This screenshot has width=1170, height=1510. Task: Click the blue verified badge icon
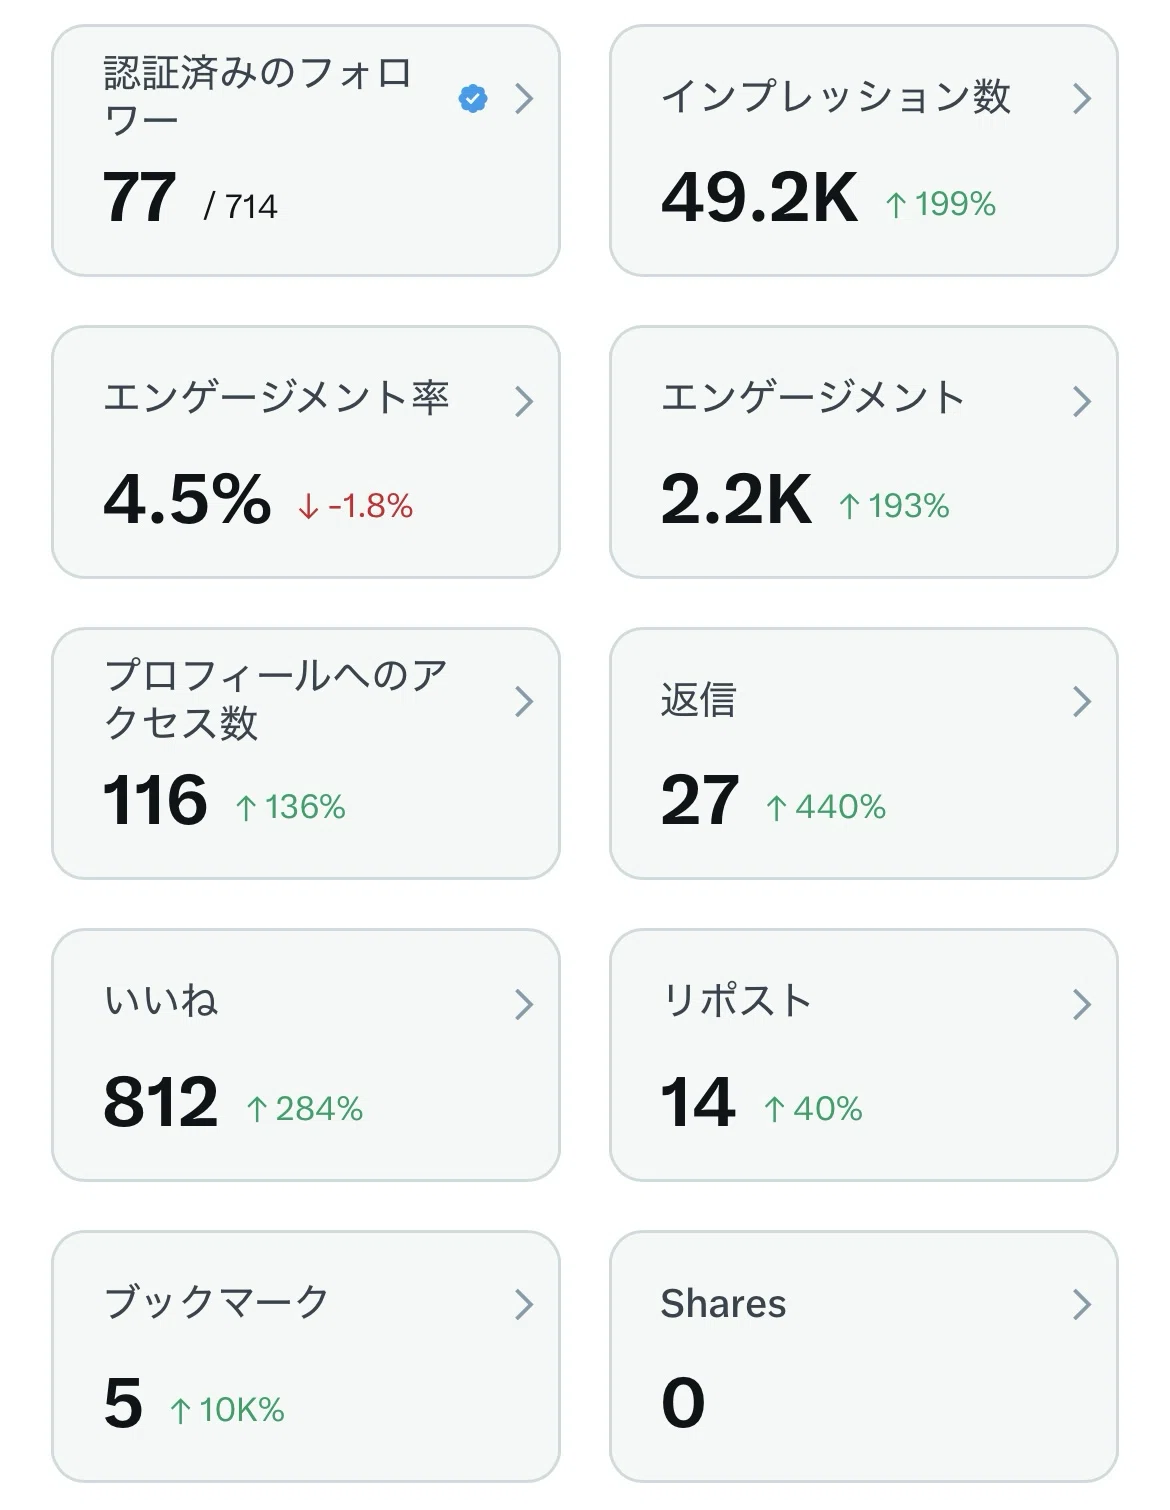point(473,99)
